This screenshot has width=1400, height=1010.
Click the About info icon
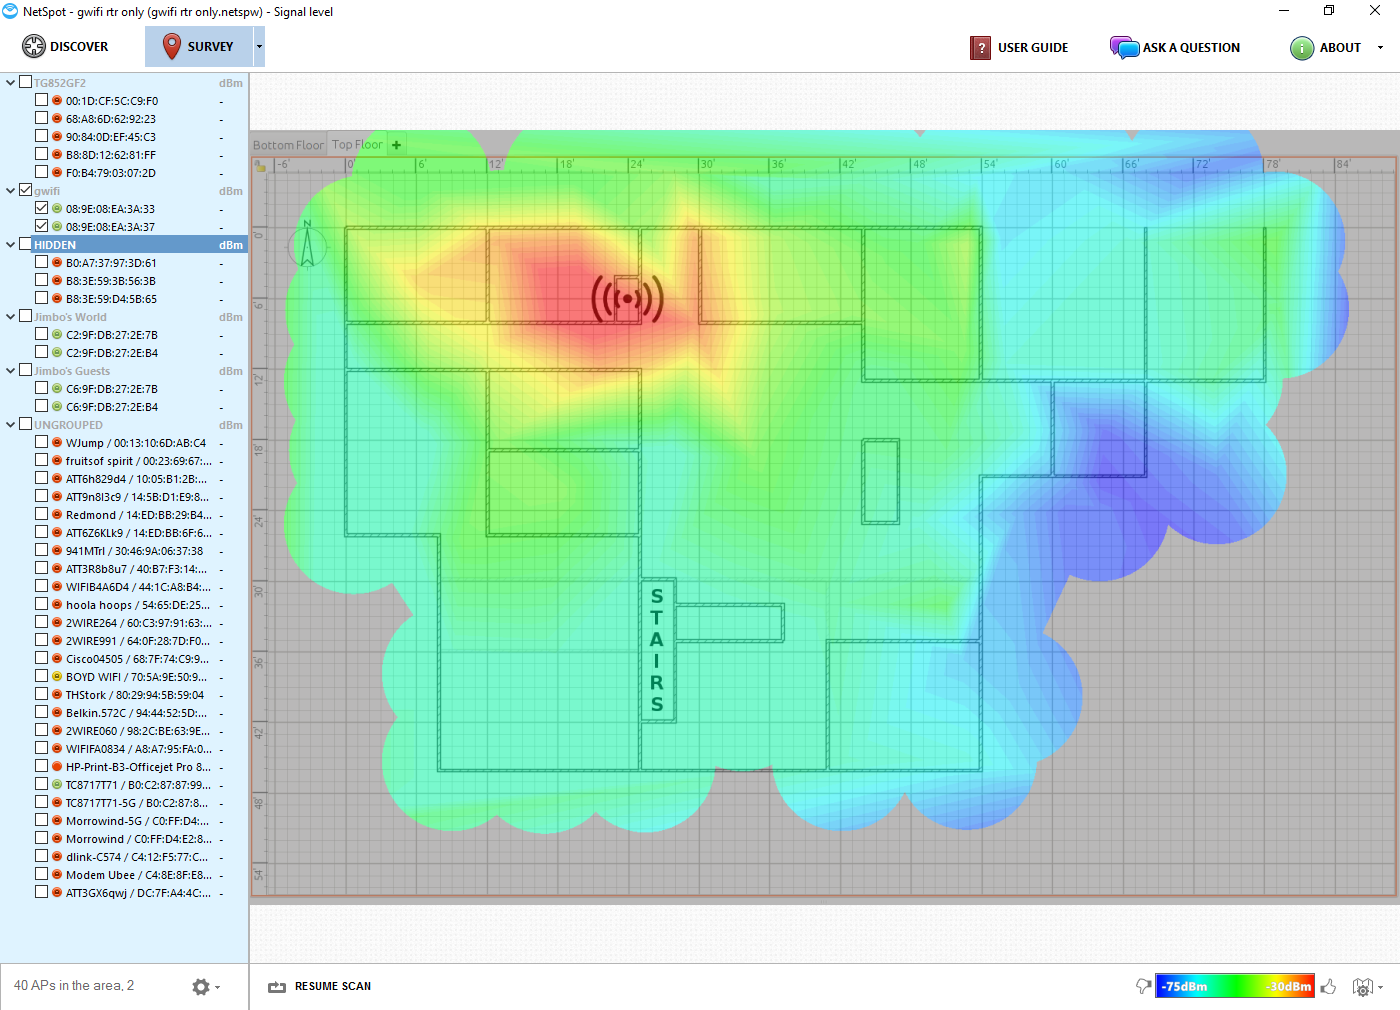point(1302,47)
